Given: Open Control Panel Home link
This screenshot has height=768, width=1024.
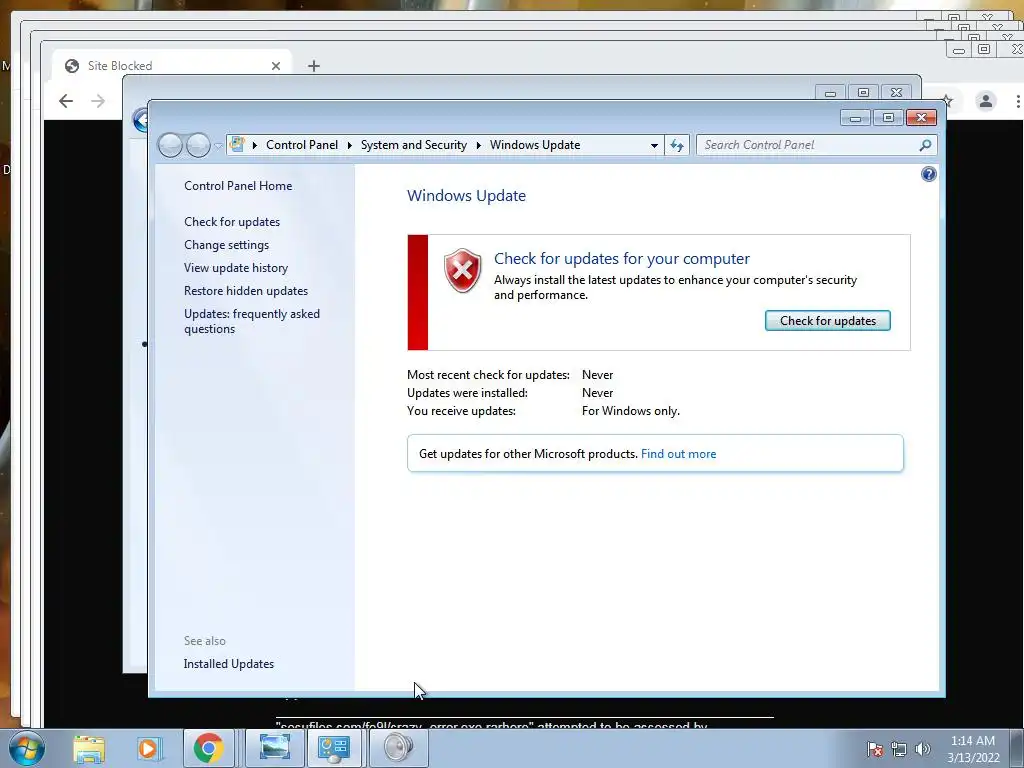Looking at the screenshot, I should 238,185.
